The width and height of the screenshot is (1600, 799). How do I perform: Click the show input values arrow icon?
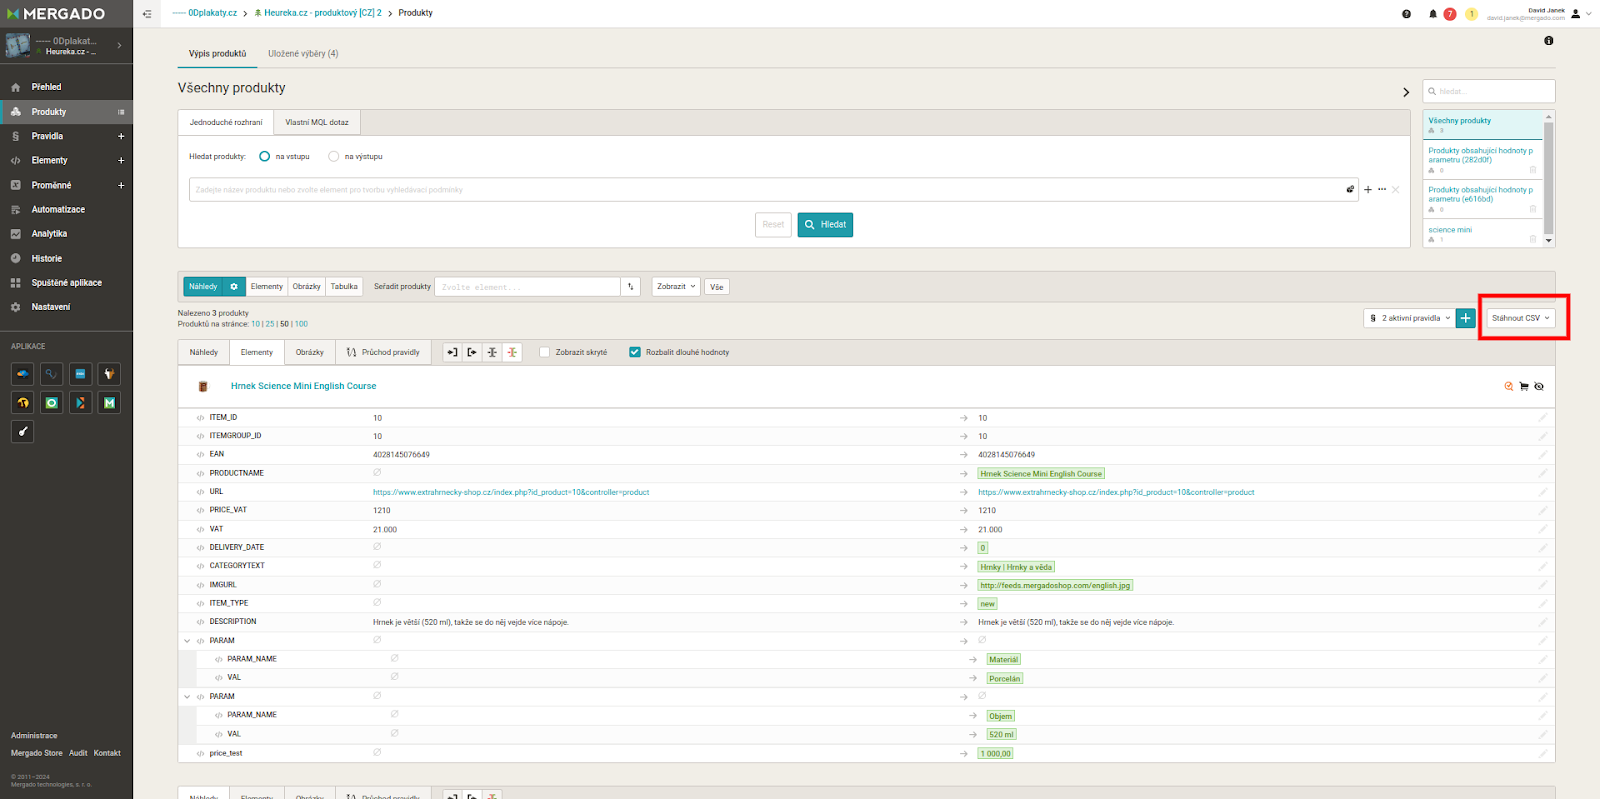(452, 352)
